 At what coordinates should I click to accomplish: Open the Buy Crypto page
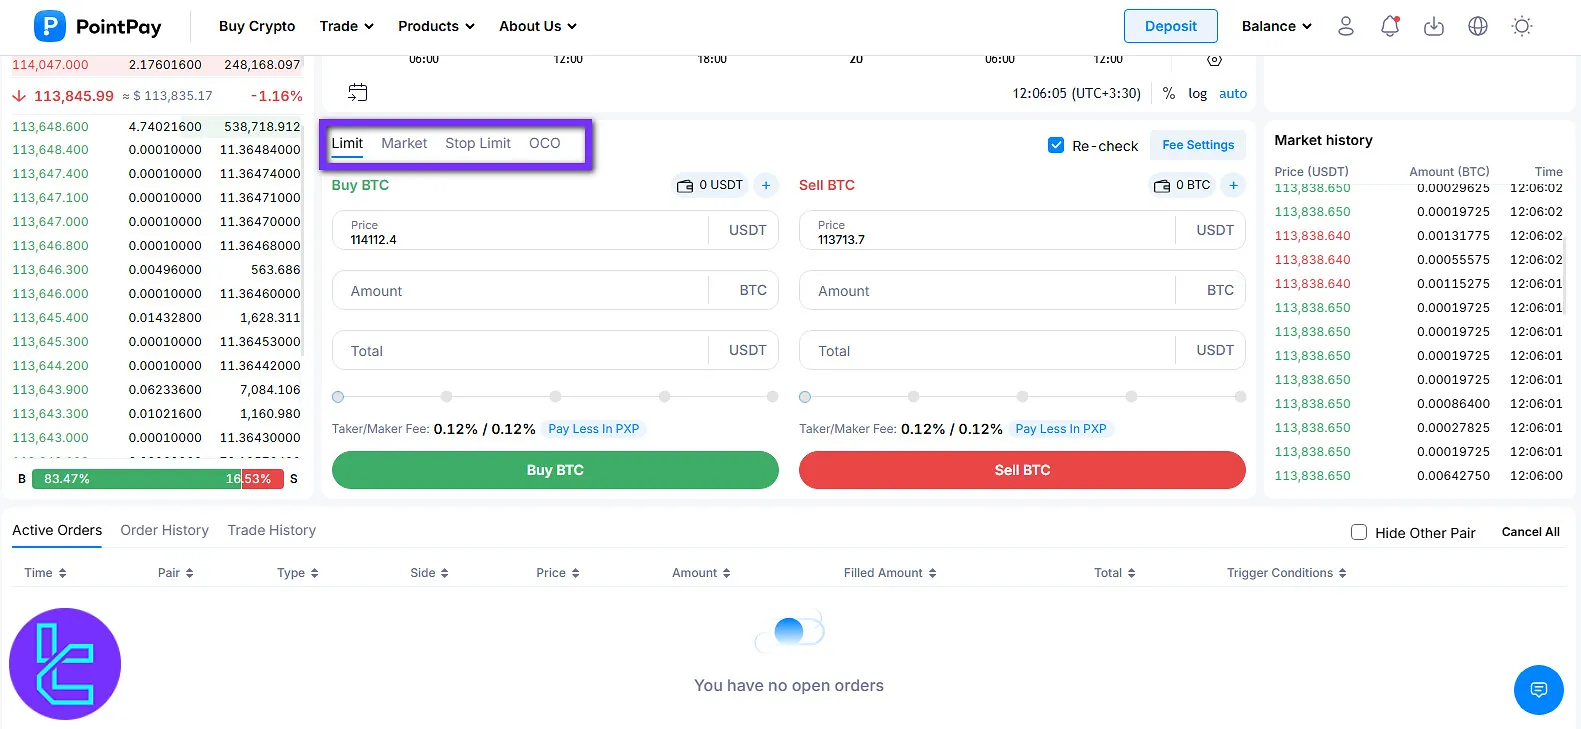(x=257, y=26)
